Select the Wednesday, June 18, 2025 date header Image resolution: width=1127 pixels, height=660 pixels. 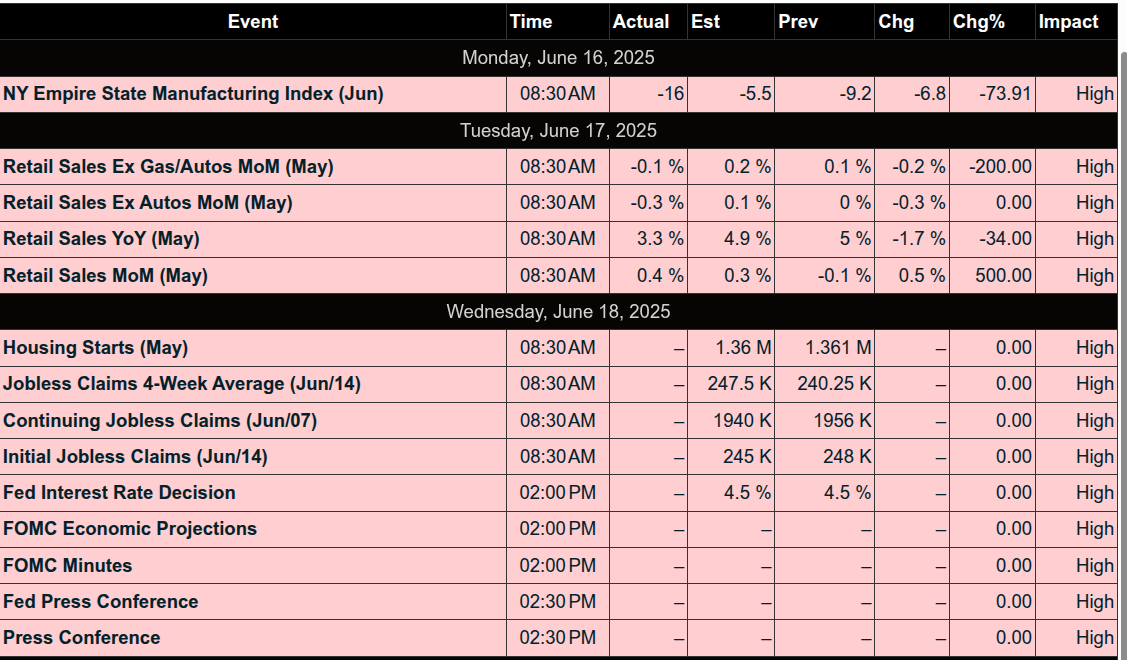[558, 312]
